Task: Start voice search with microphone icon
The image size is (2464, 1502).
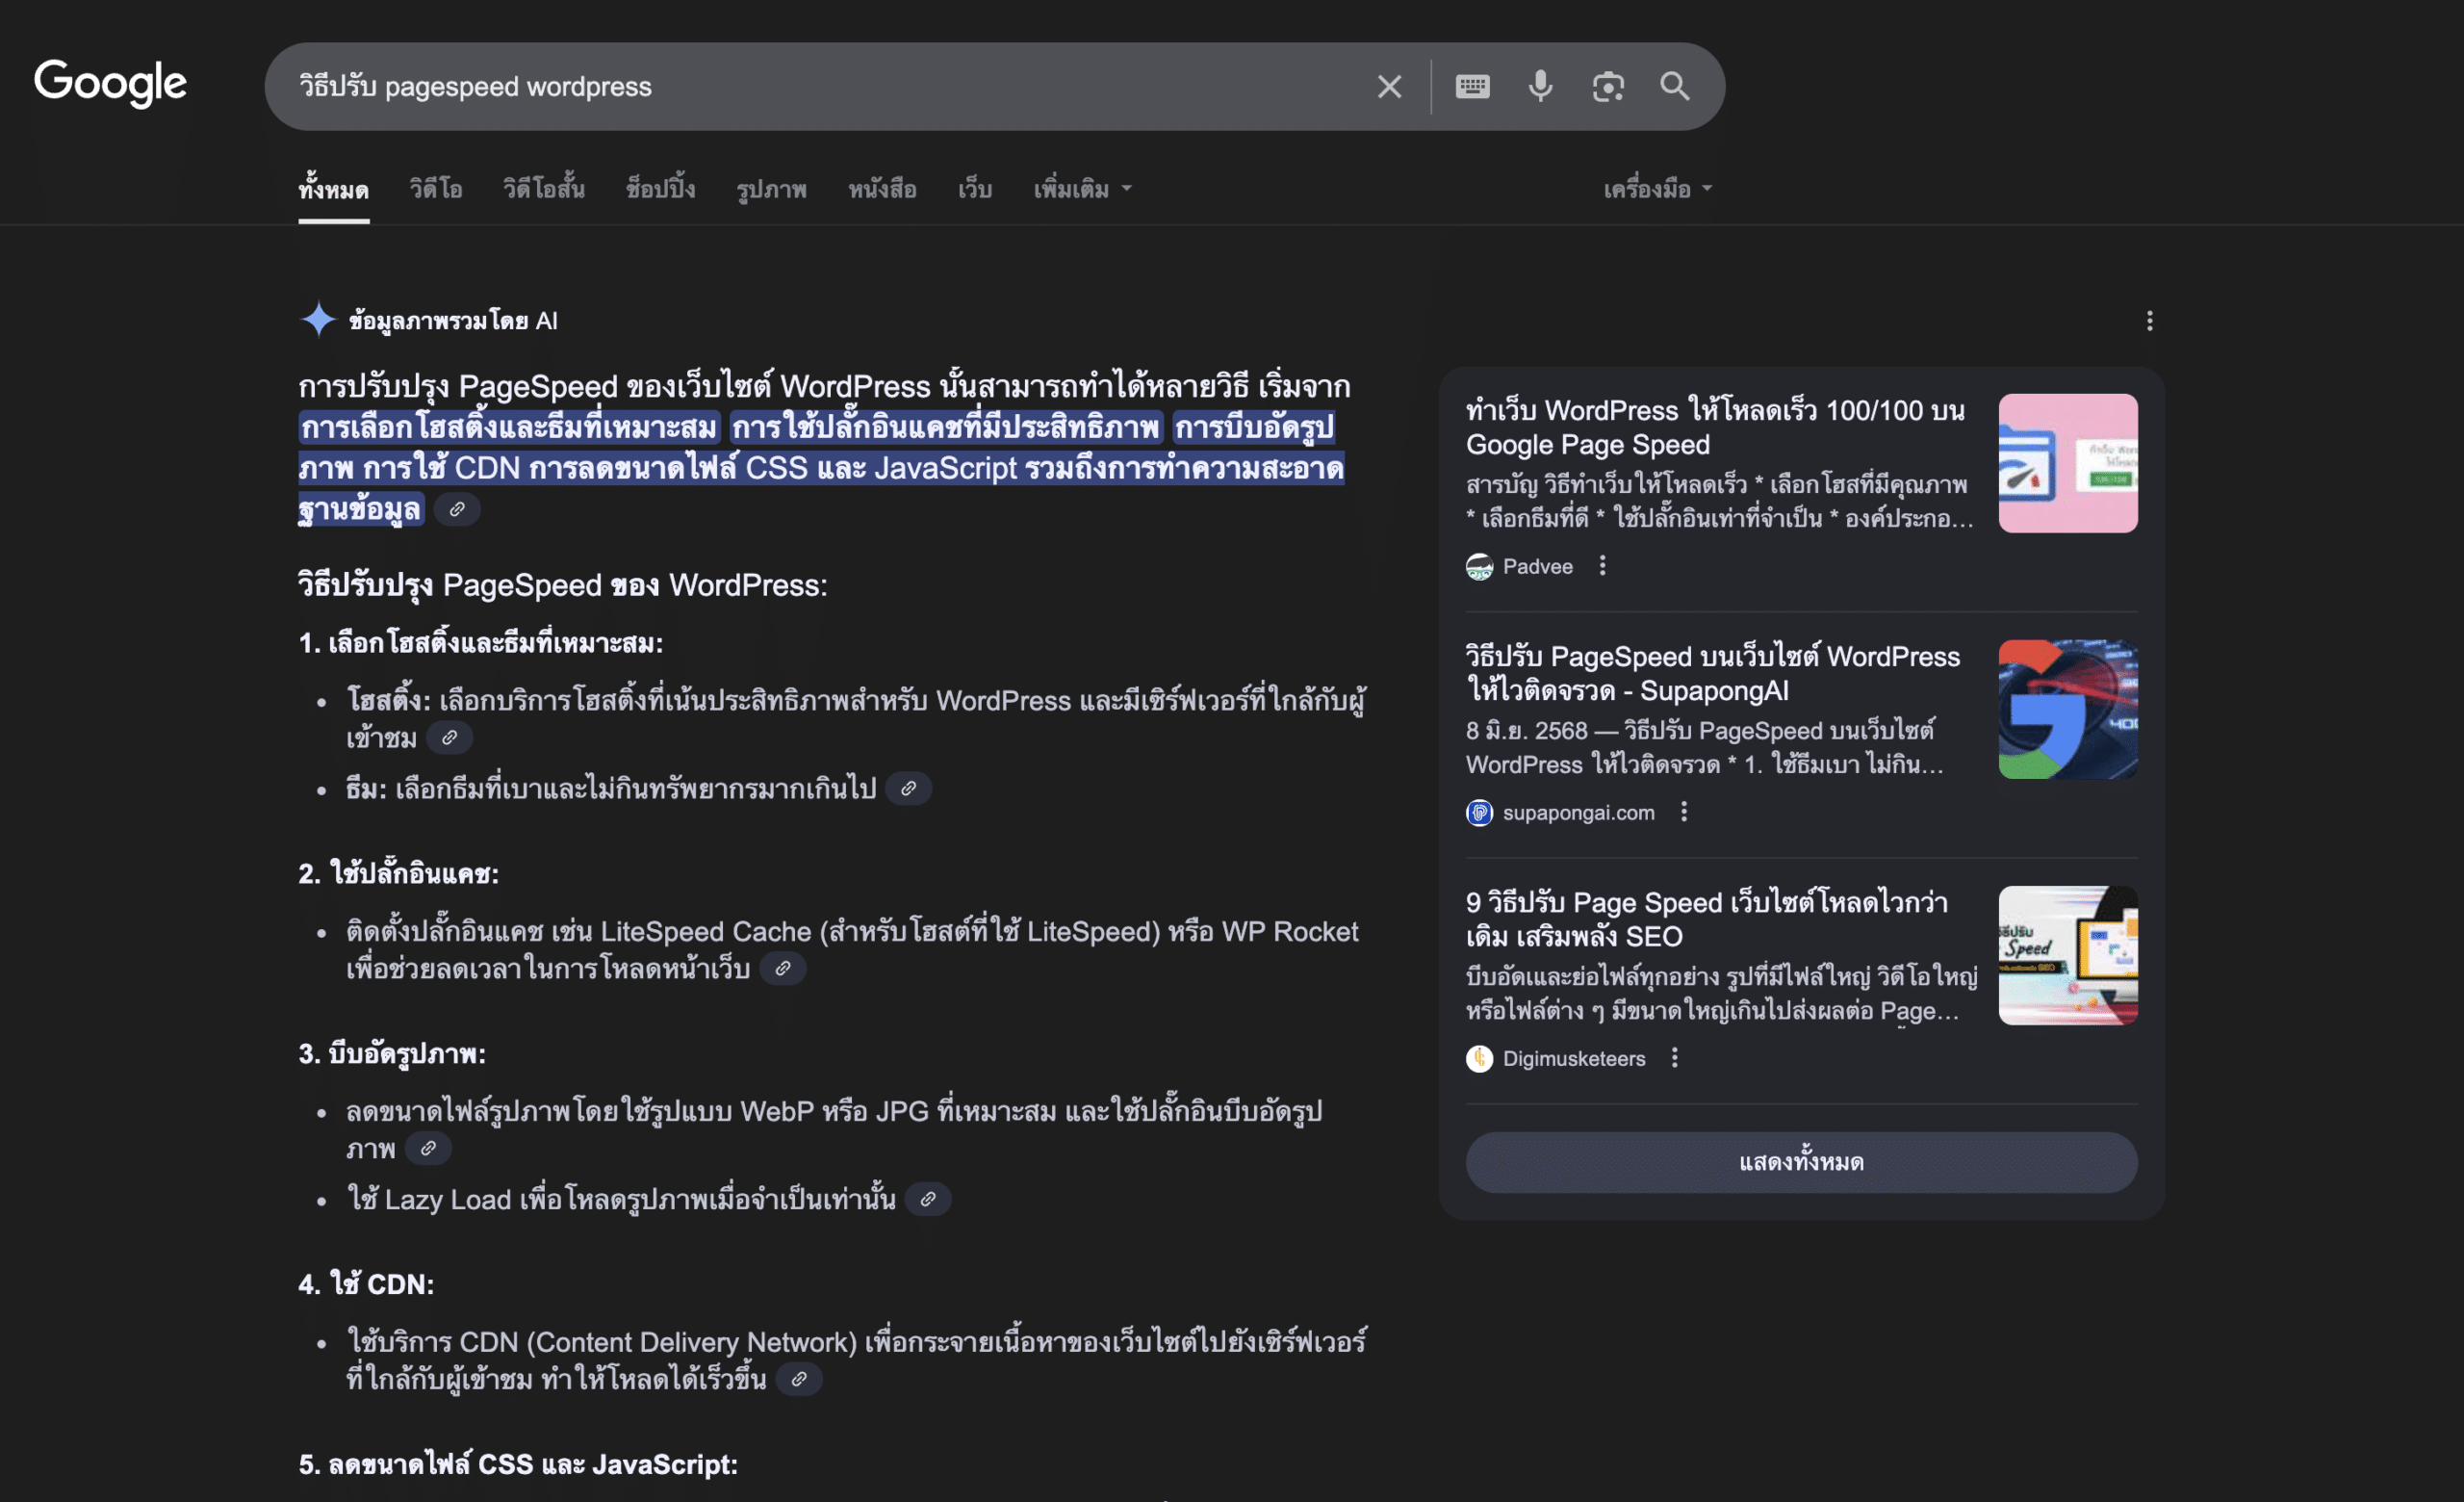Action: pos(1540,87)
